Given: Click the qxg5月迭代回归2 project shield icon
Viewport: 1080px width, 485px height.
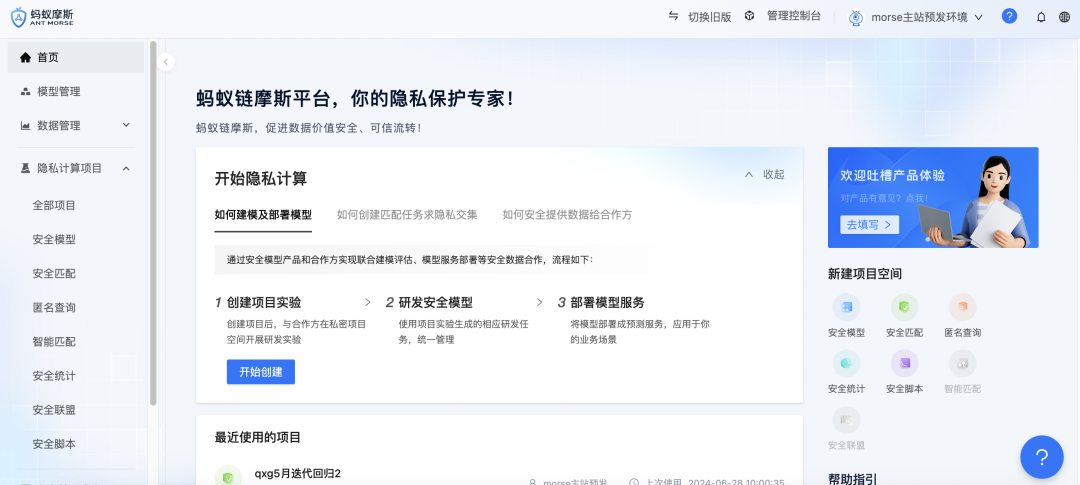Looking at the screenshot, I should (228, 477).
